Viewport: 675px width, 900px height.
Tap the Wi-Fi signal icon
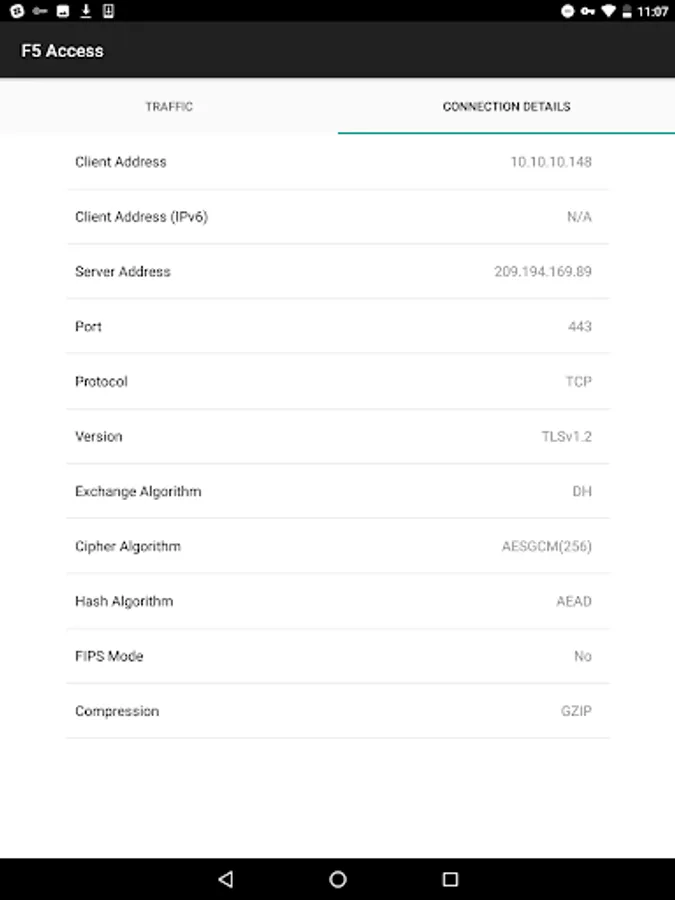[x=608, y=11]
